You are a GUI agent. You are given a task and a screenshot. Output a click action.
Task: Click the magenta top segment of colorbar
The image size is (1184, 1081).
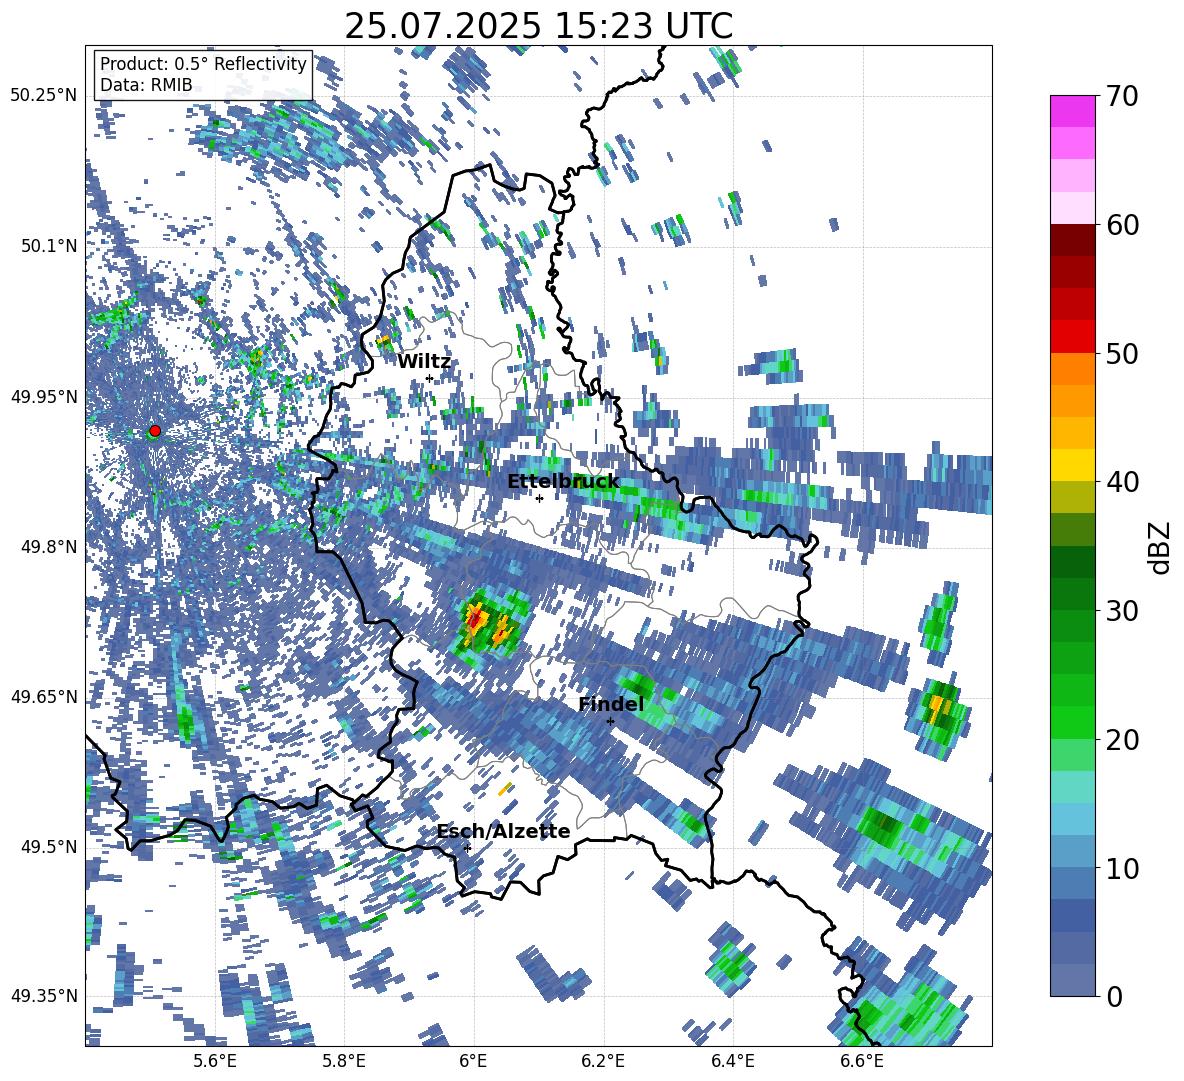point(1072,111)
